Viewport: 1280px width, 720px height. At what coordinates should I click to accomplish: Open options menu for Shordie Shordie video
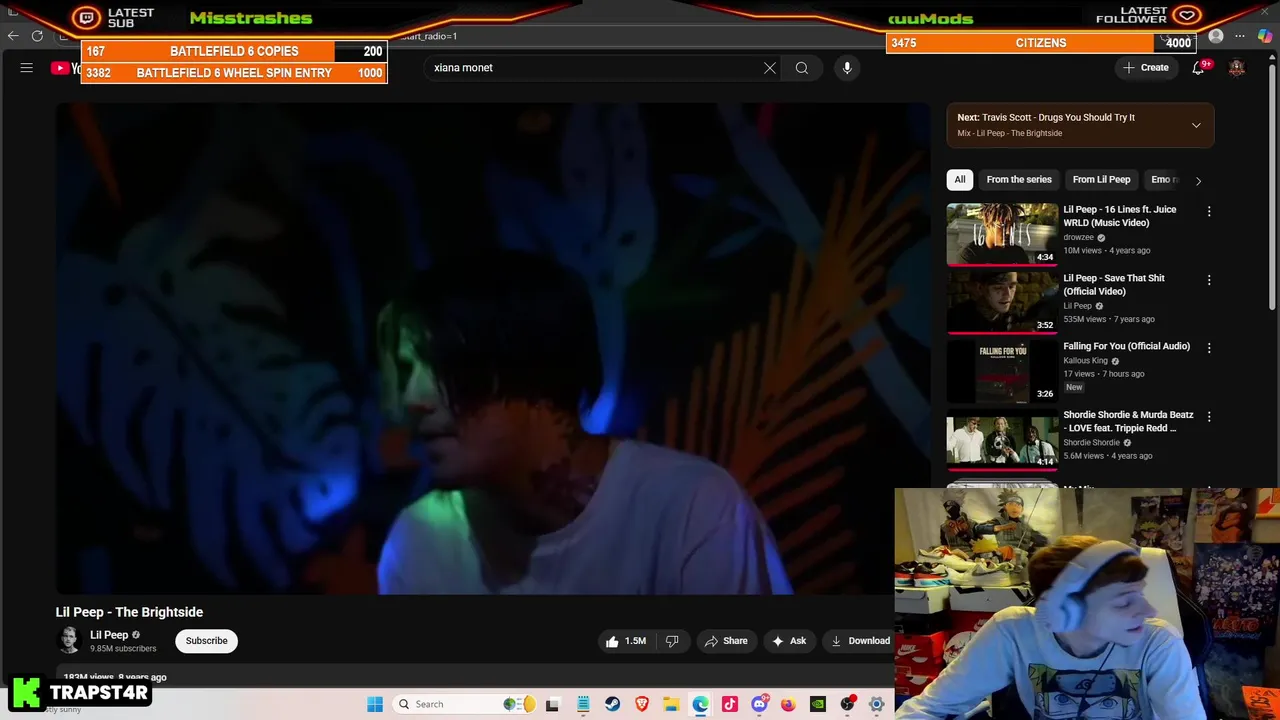[1209, 416]
